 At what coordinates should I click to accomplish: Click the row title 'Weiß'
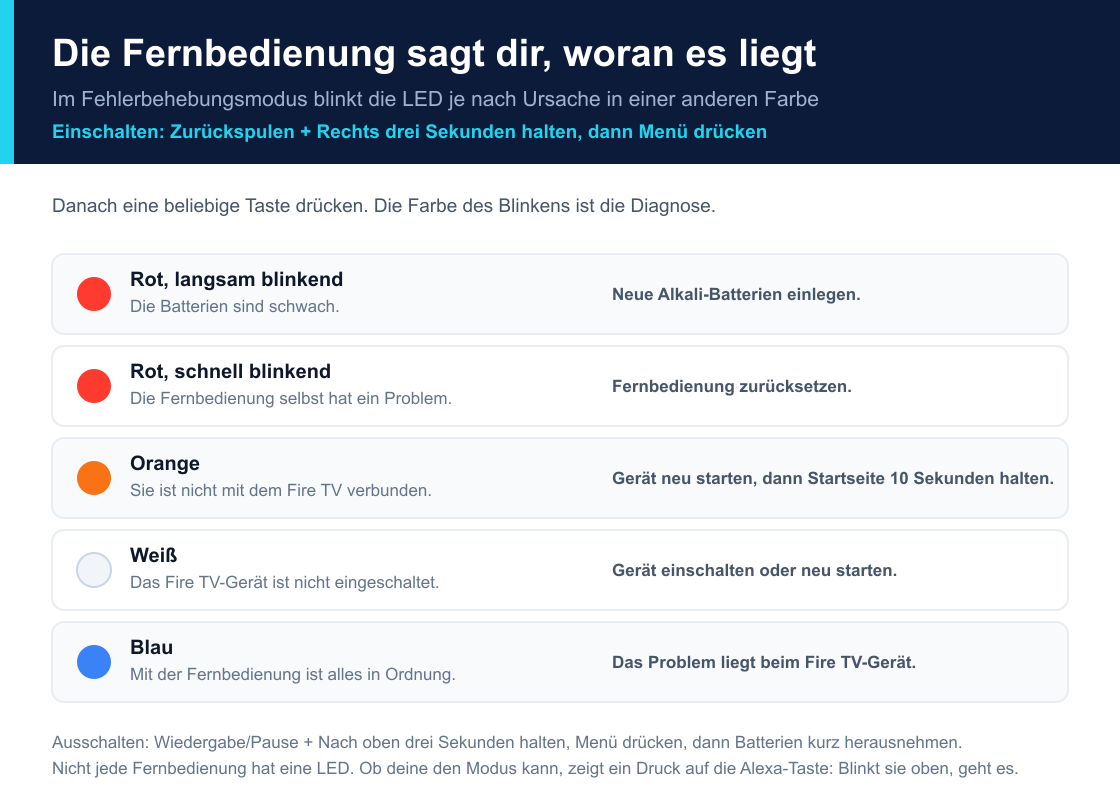click(x=154, y=555)
